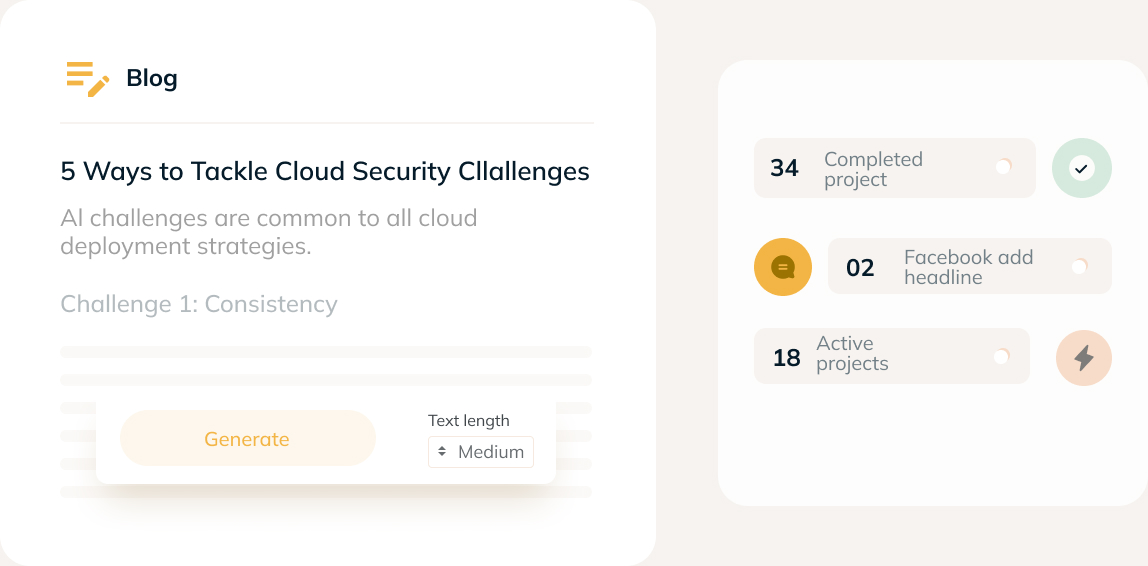Click the article title about Cloud Security
1148x566 pixels.
325,171
